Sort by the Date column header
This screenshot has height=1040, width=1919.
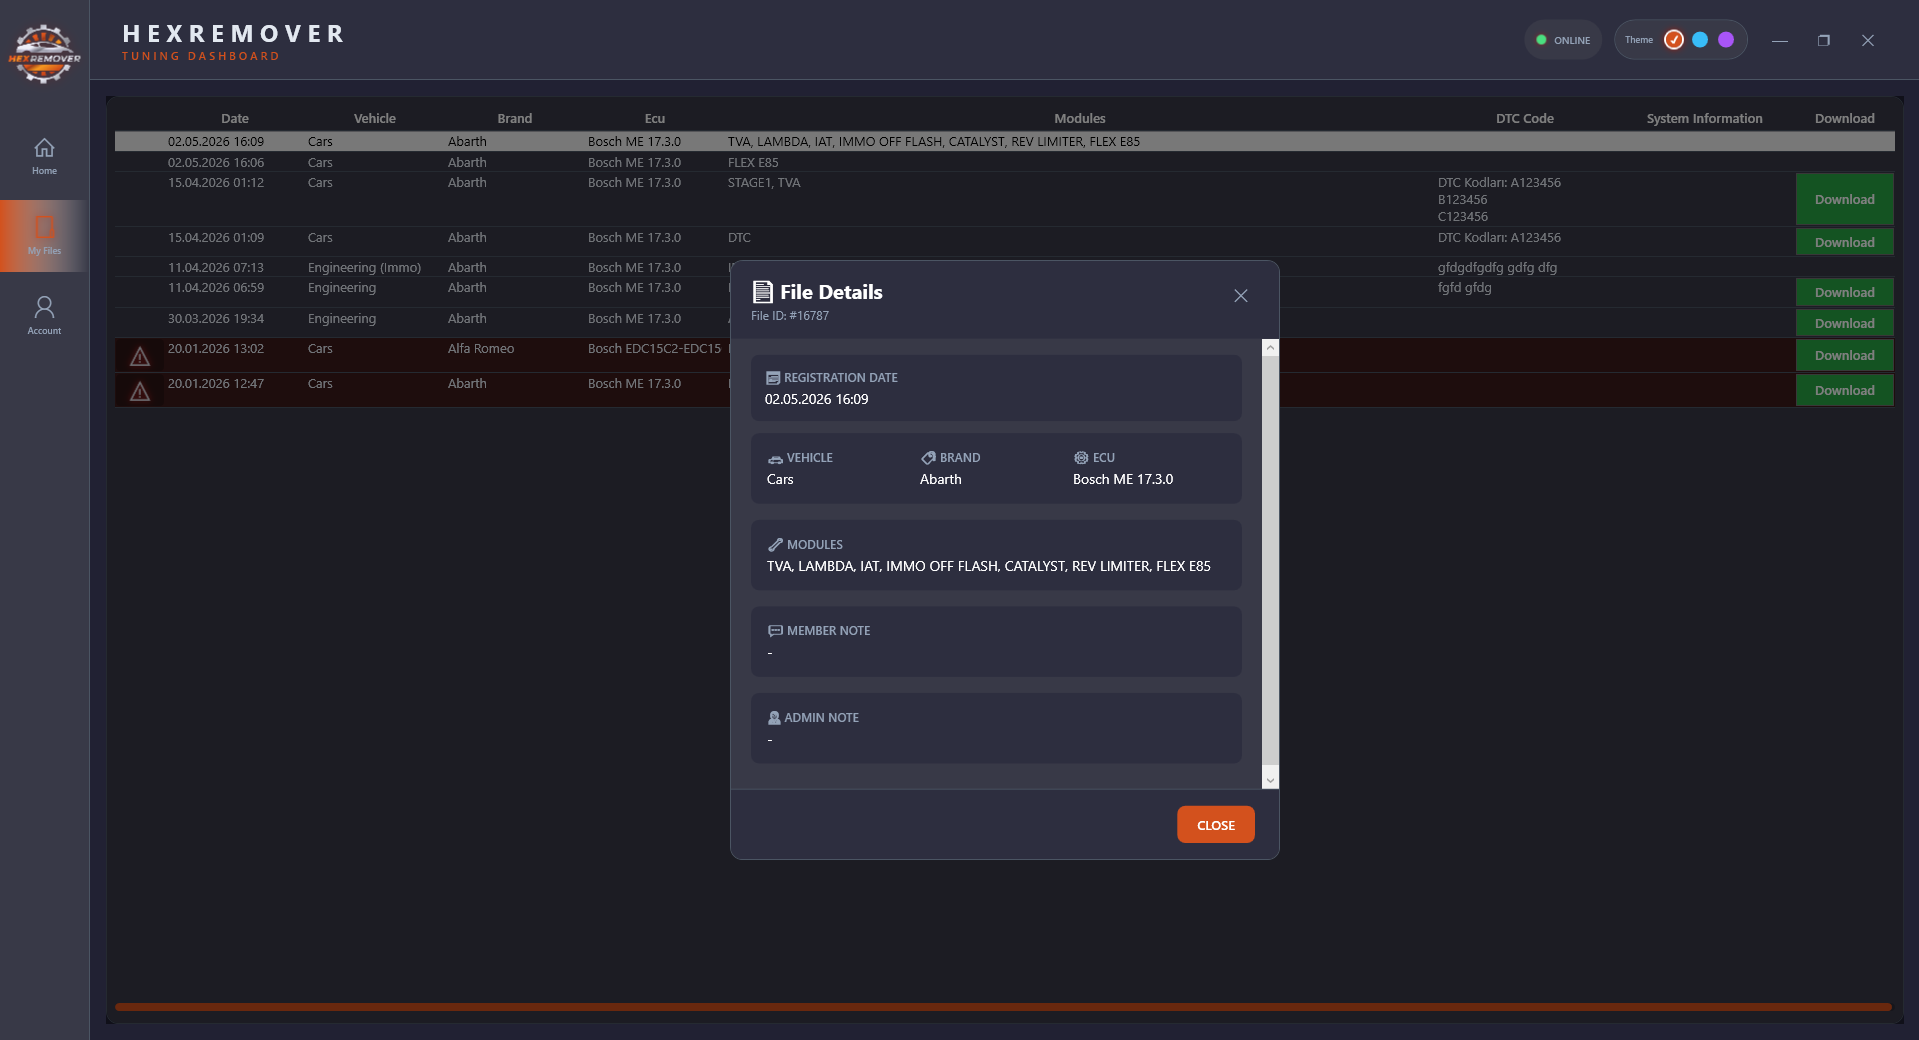235,118
